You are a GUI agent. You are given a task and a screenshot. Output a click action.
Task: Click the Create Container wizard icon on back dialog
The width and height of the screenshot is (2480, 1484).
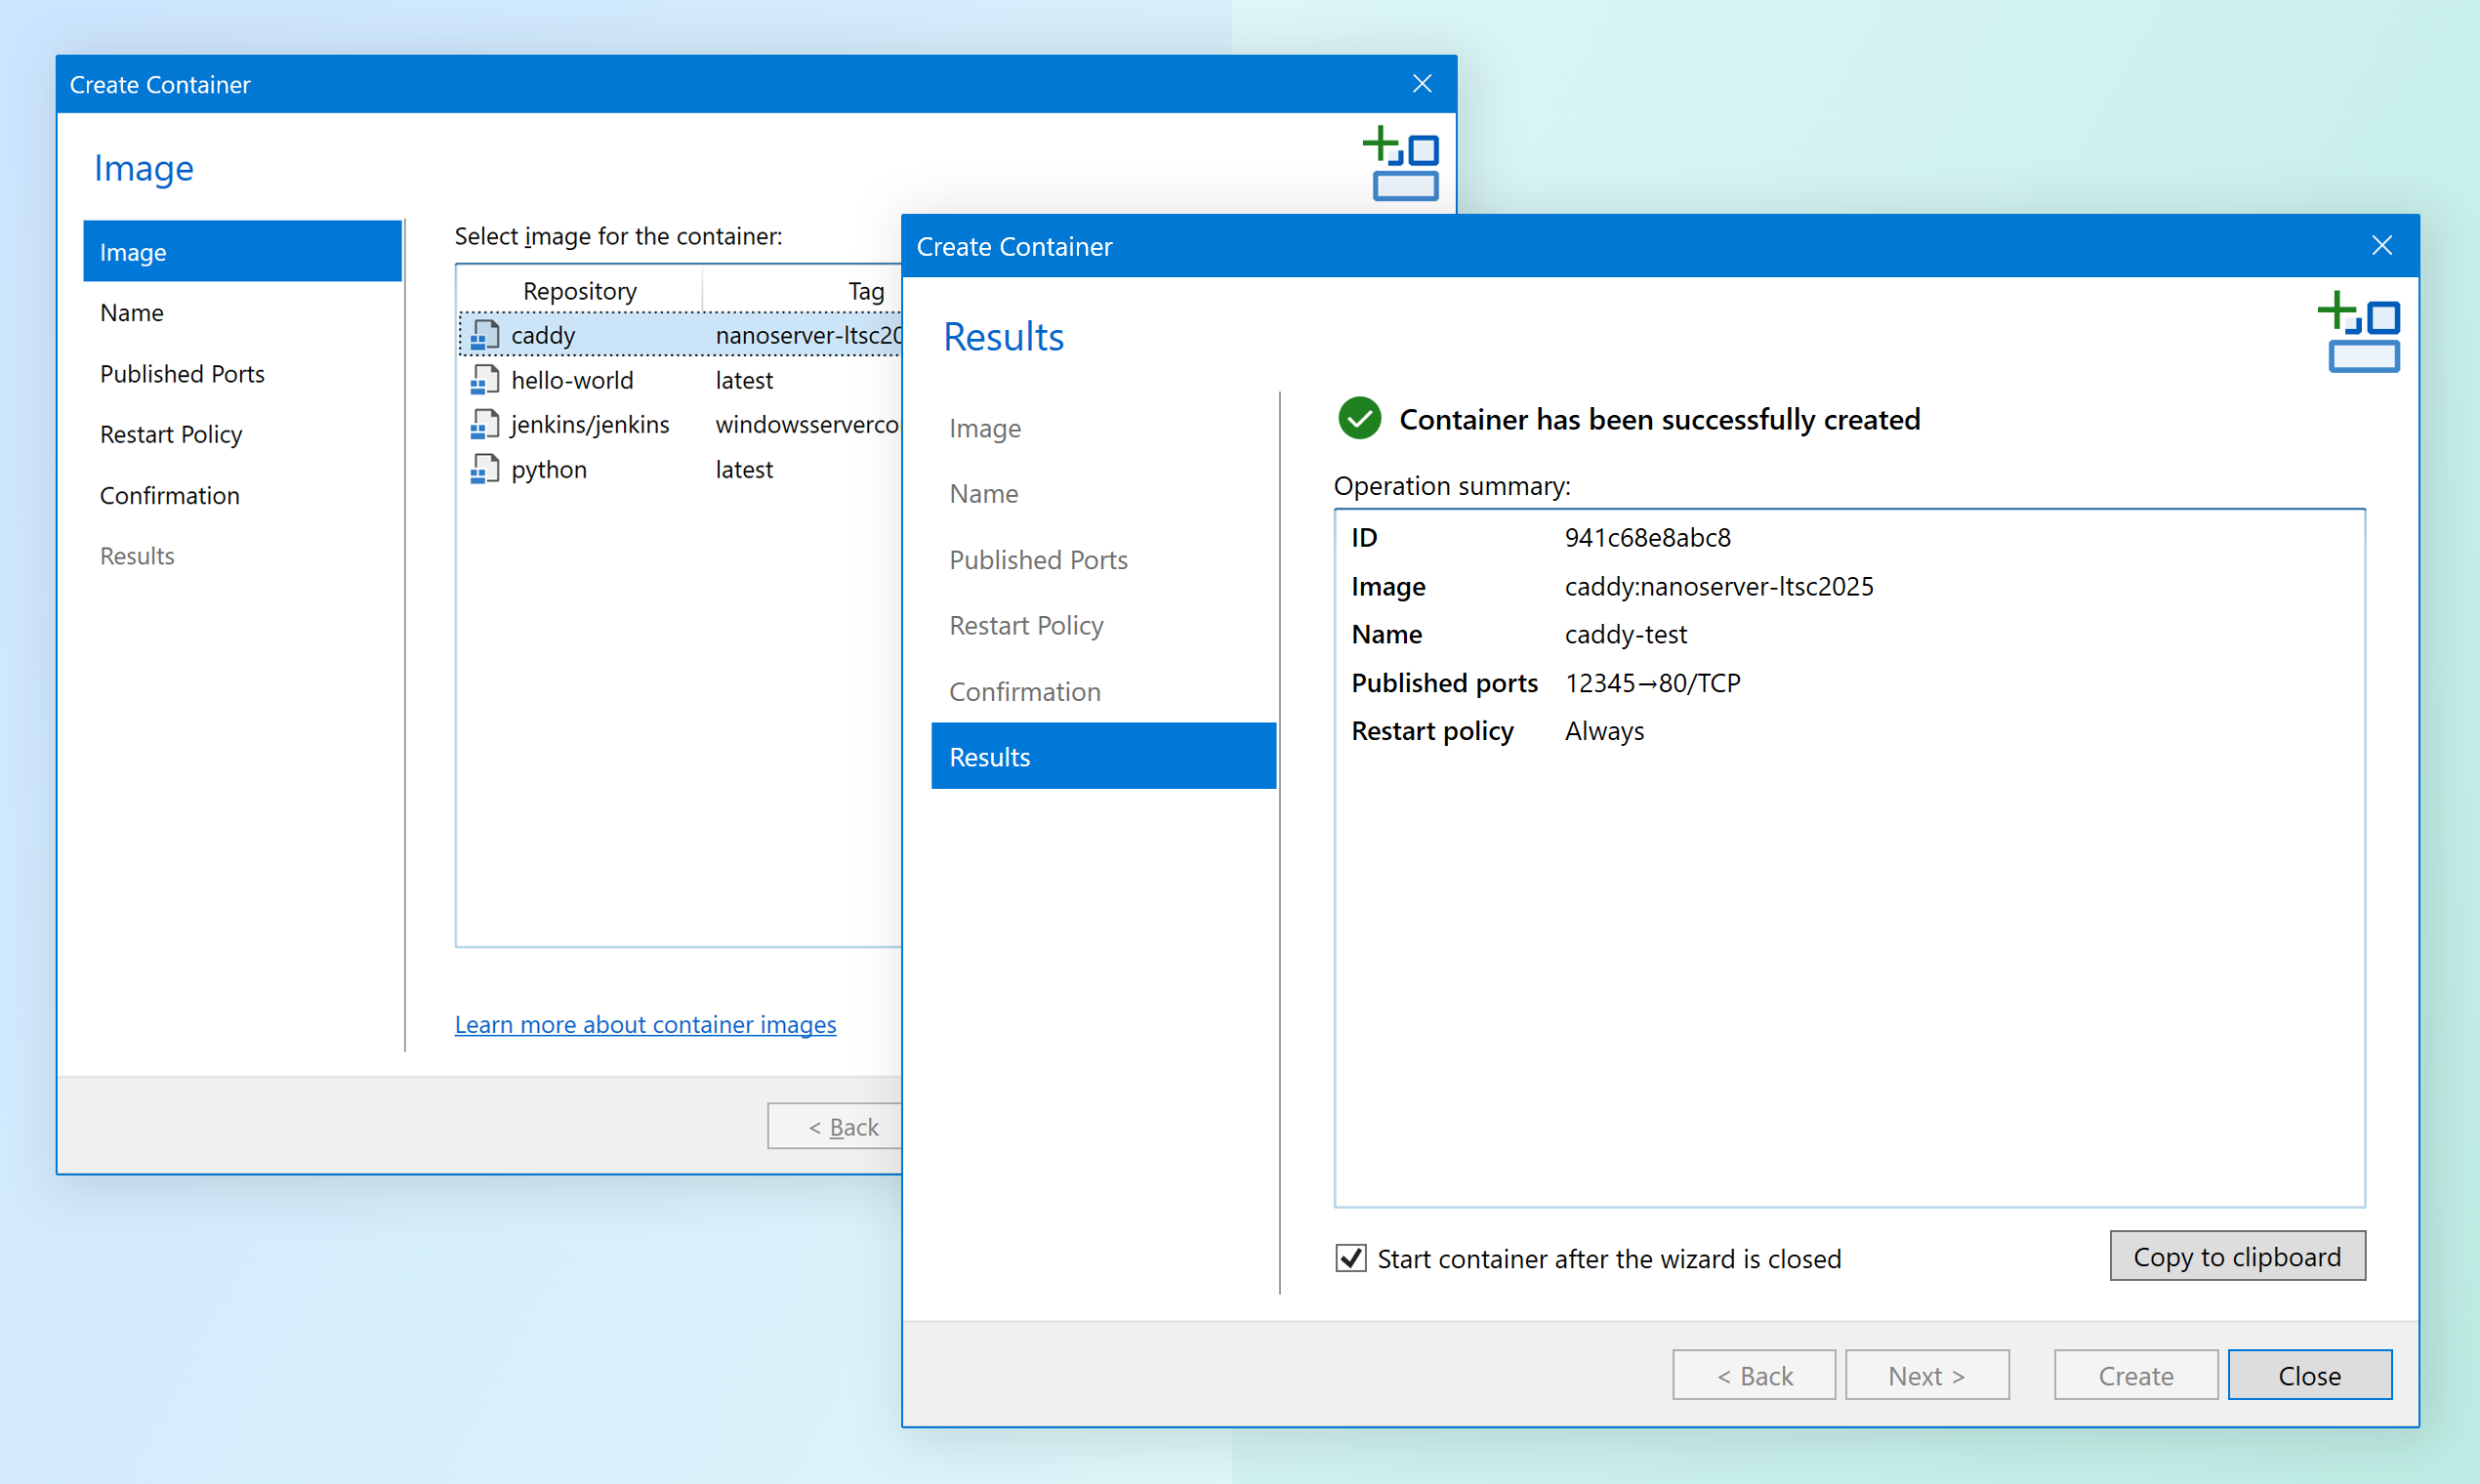(x=1402, y=164)
